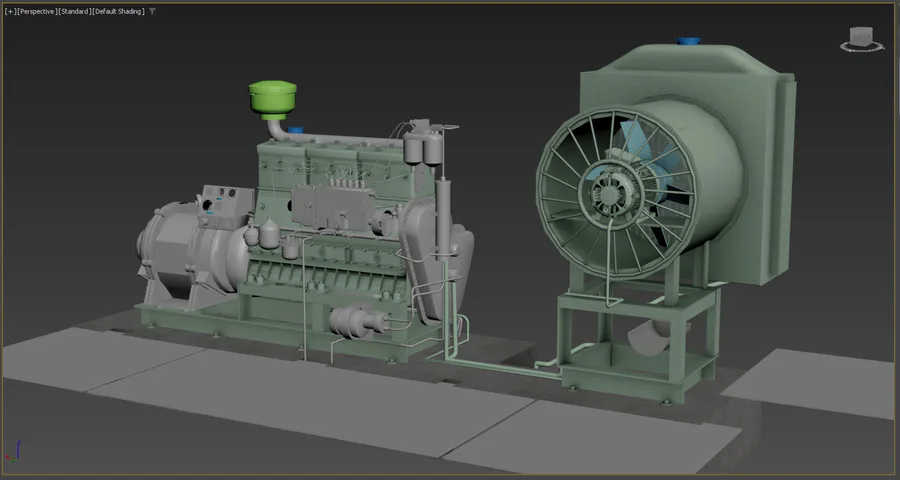
Task: Click the viewport filter funnel icon
Action: 152,11
